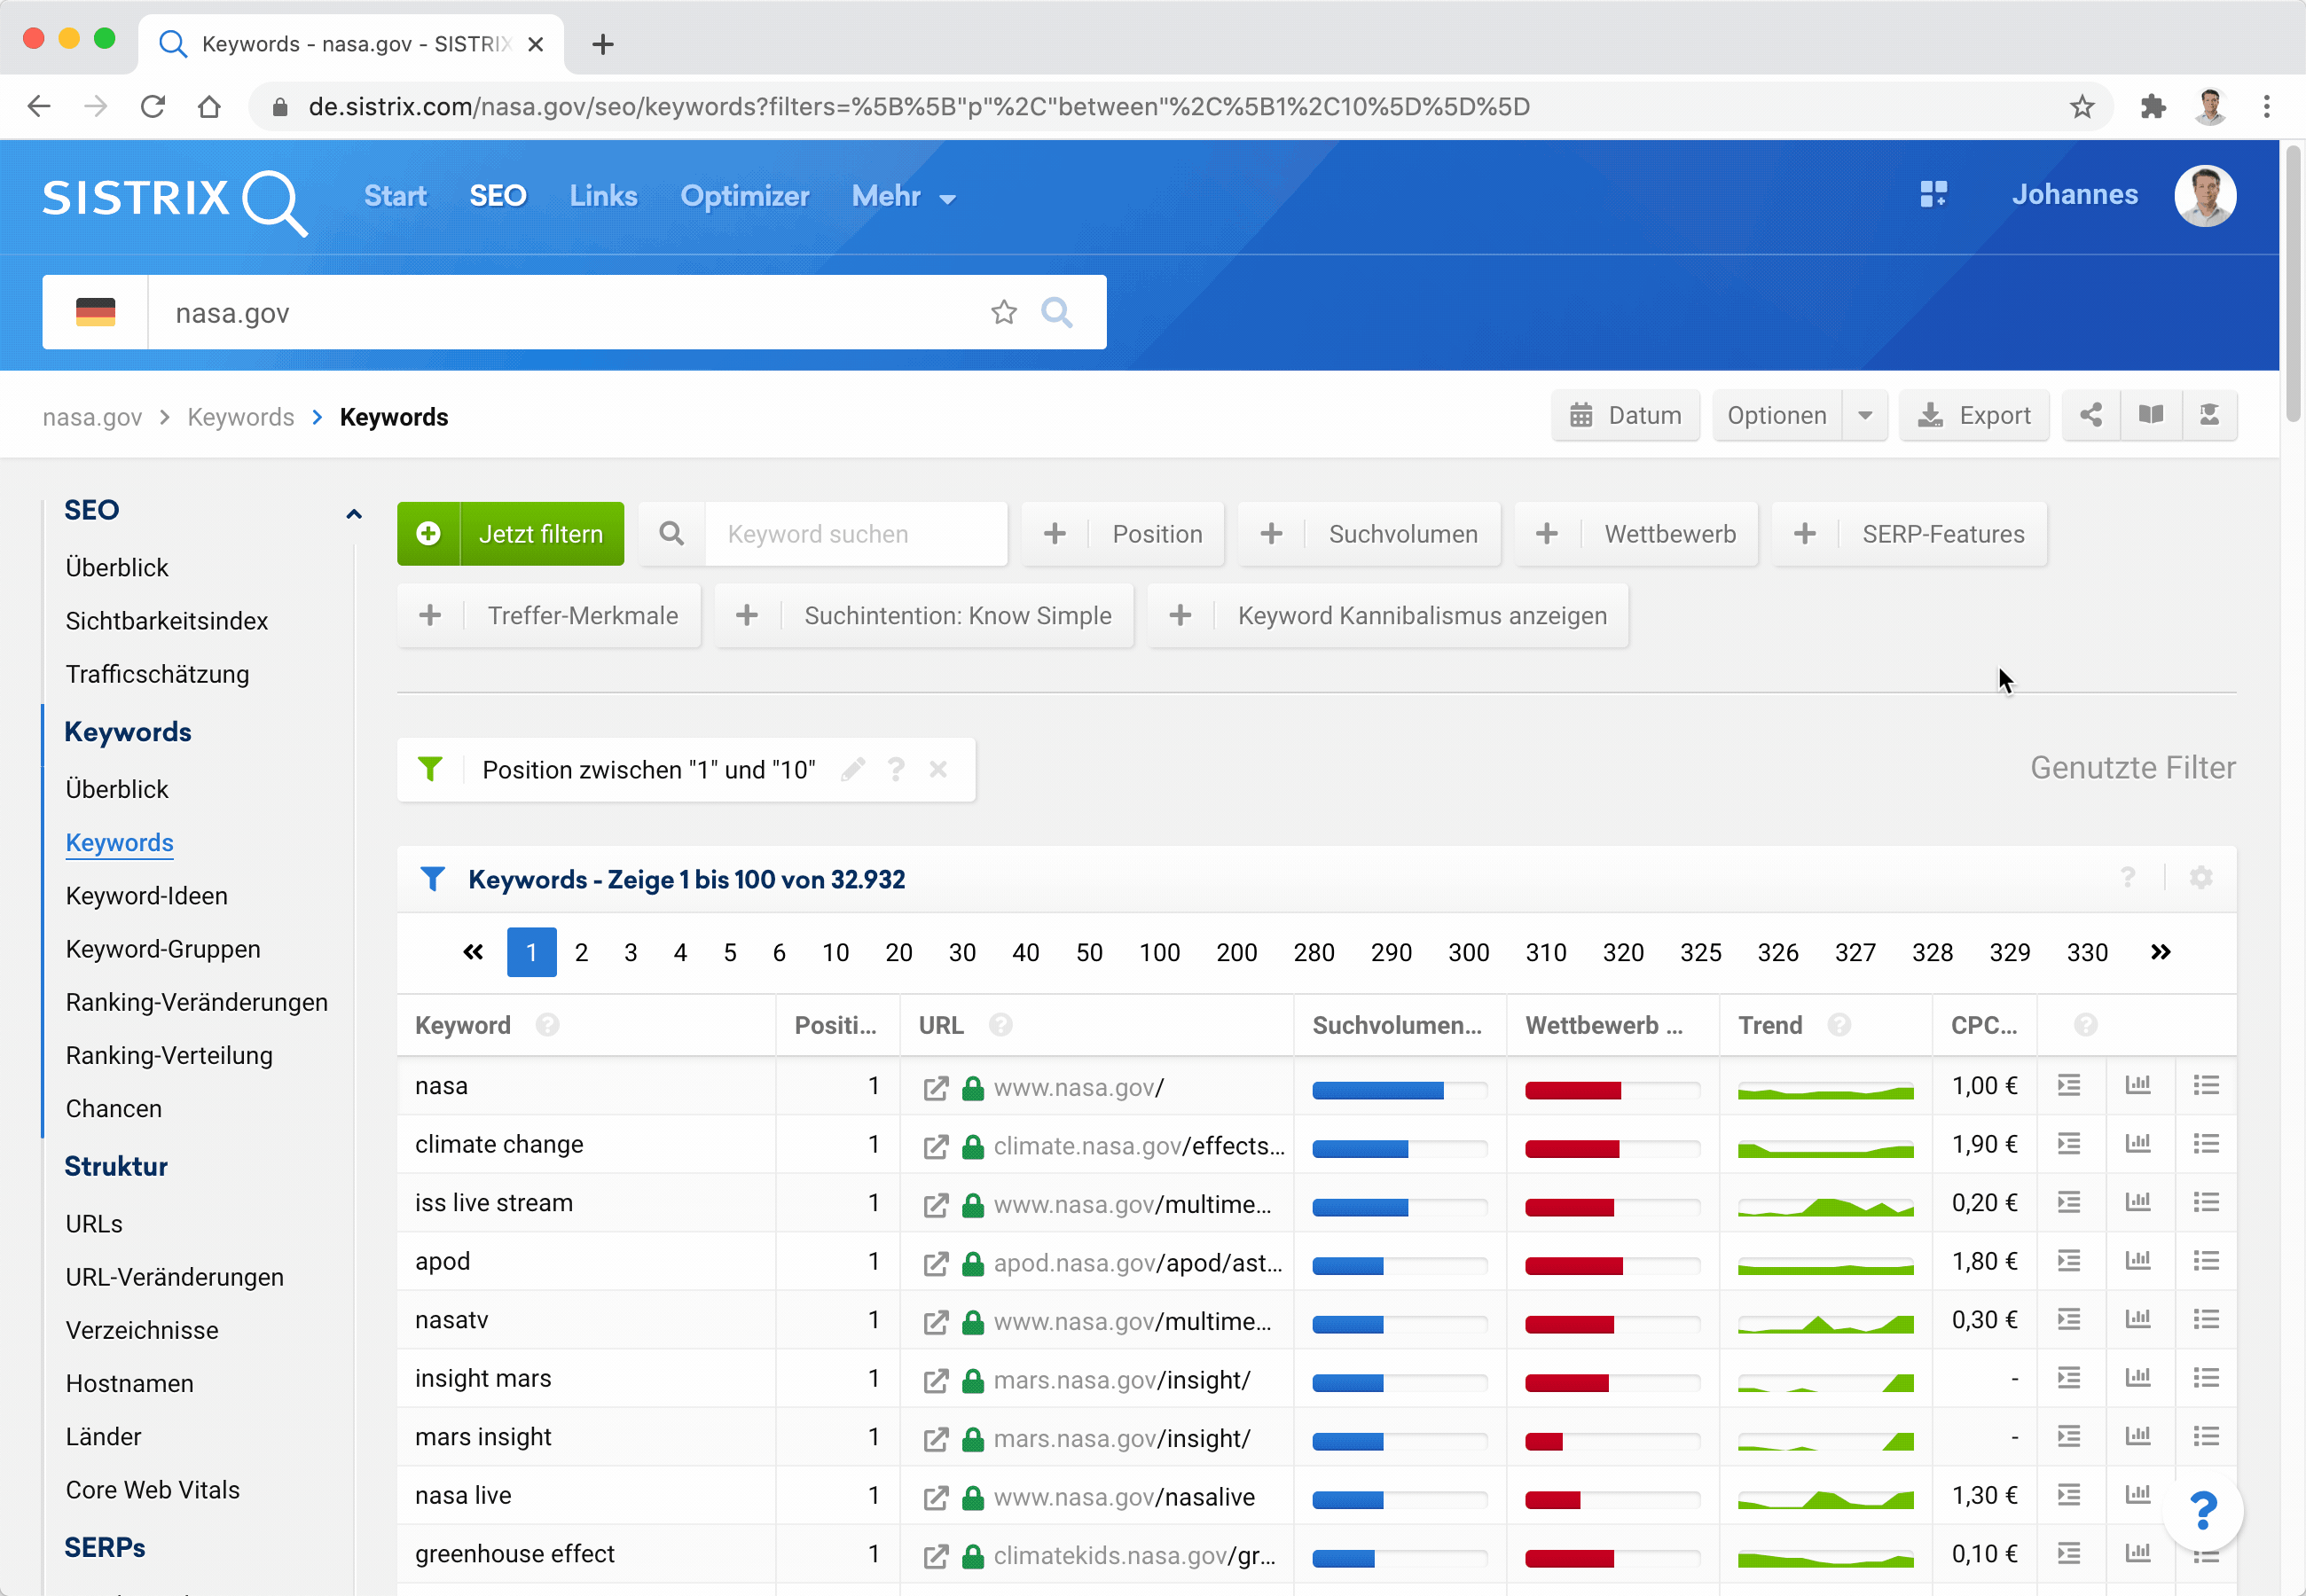
Task: Open the Optionen dropdown arrow
Action: click(x=1865, y=415)
